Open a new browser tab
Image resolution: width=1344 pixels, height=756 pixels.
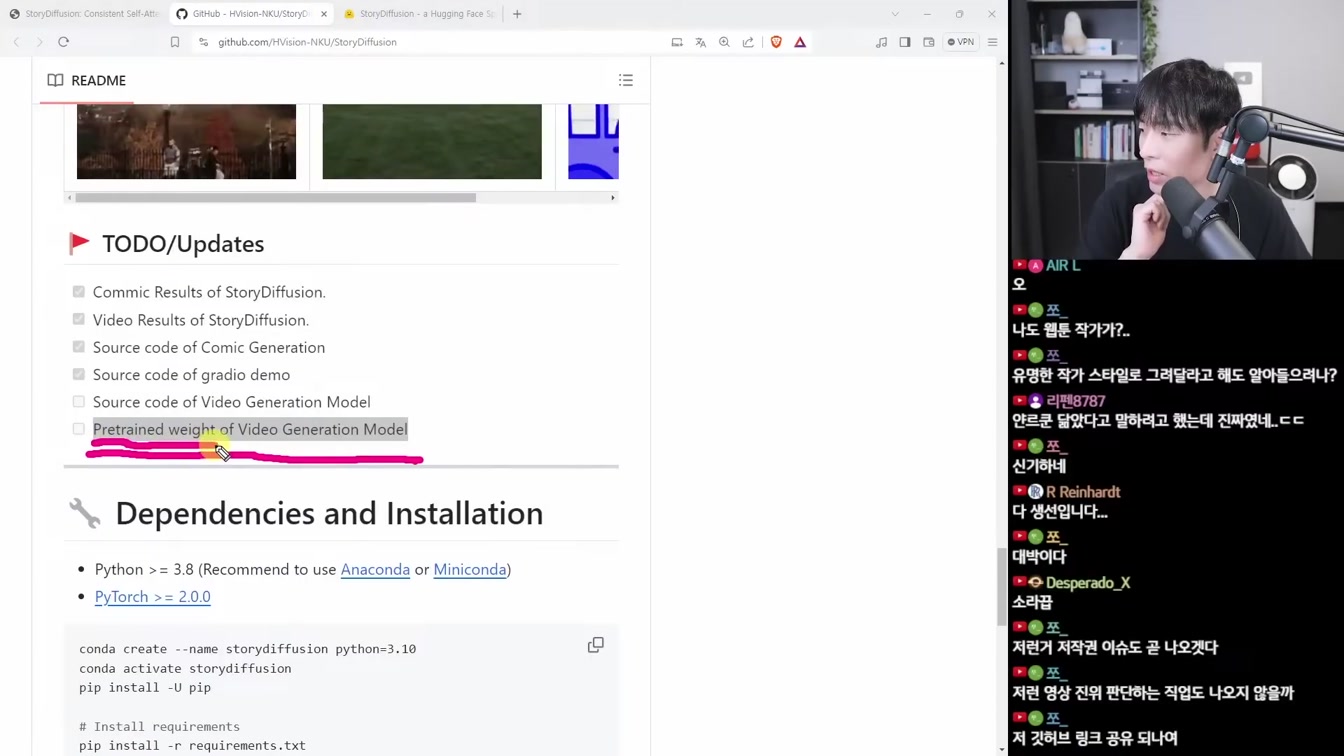[517, 14]
